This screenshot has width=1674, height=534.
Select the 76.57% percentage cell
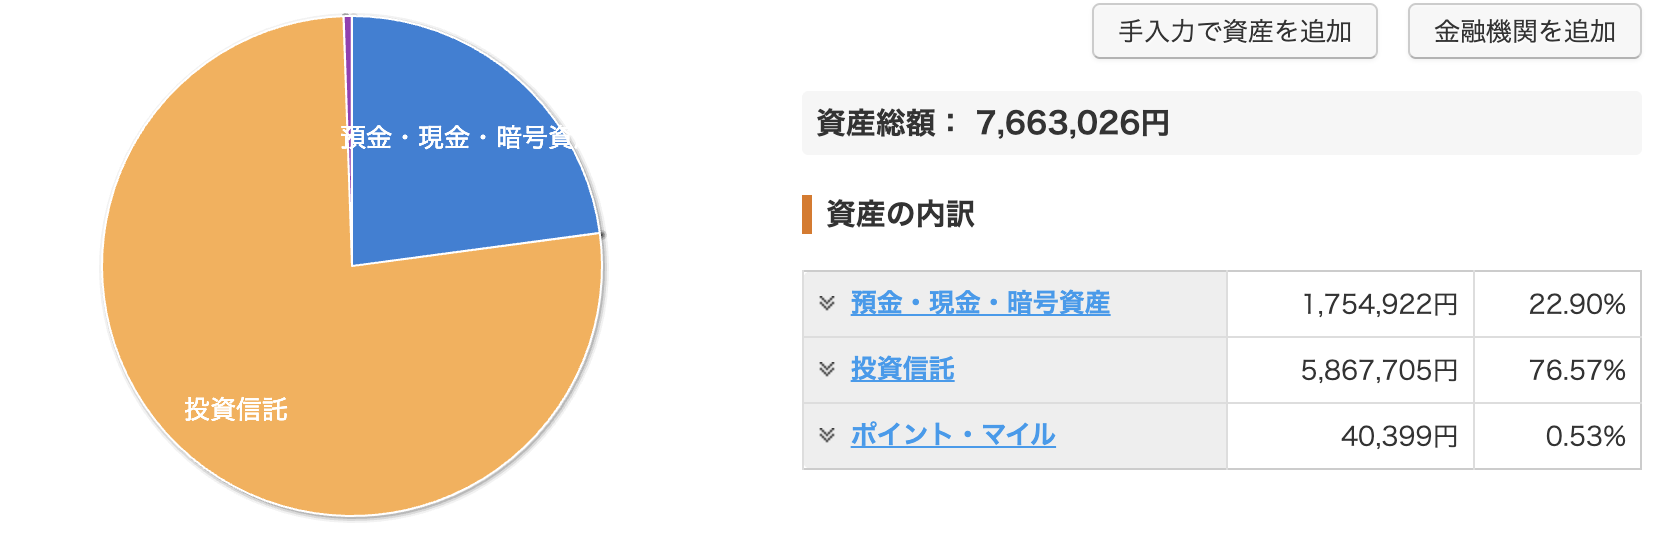point(1576,370)
